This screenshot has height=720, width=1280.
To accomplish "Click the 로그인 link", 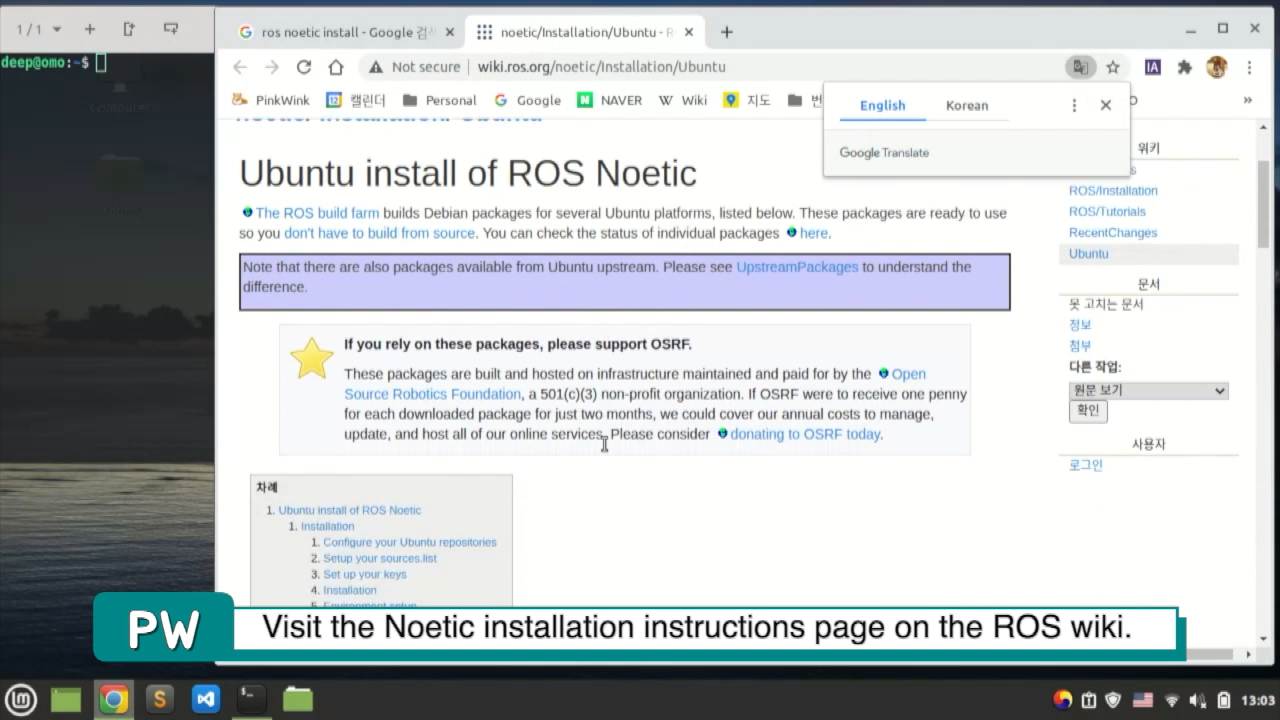I will [x=1086, y=465].
